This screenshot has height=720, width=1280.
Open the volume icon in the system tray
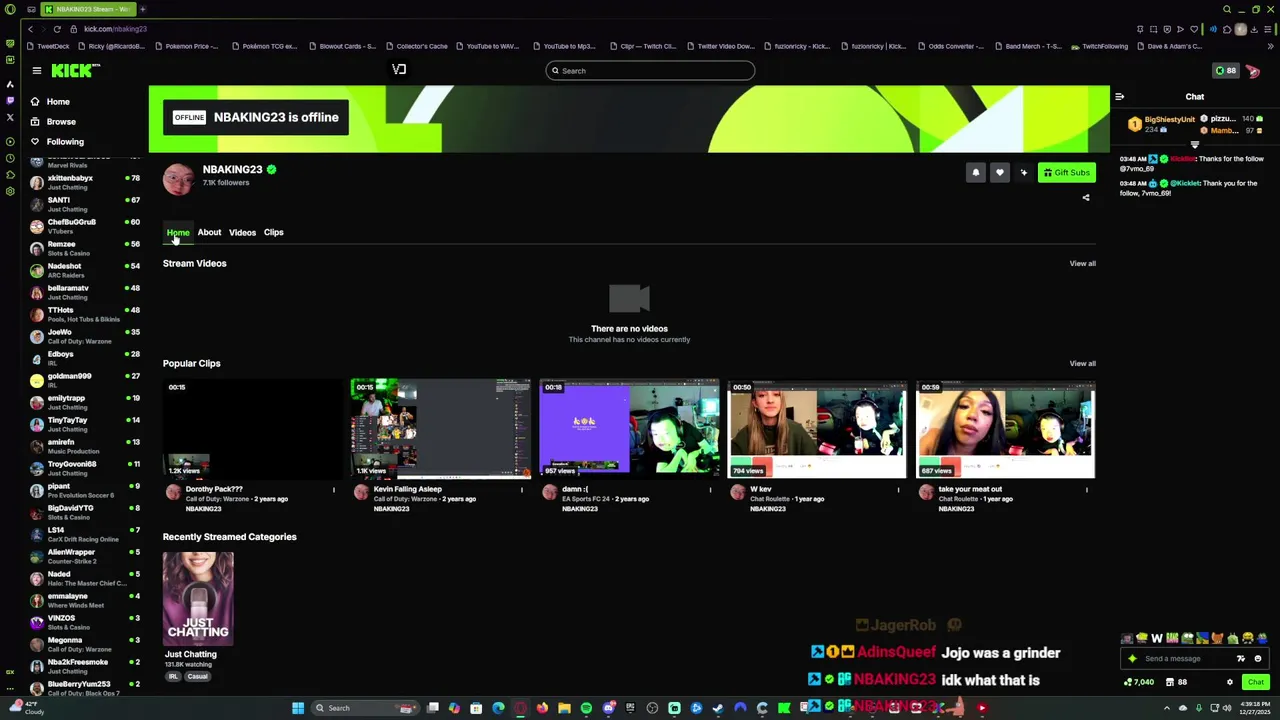click(x=1228, y=708)
